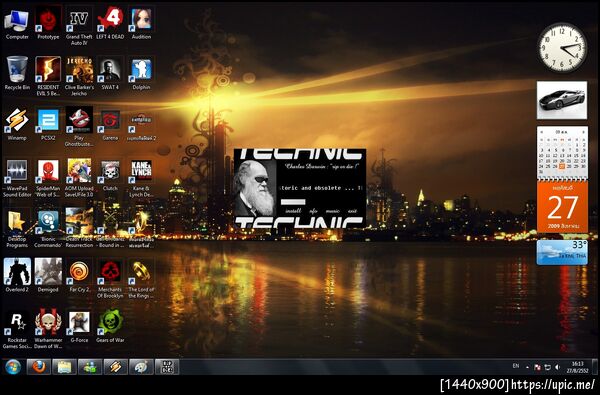Open the PCSX2 emulator shortcut
The height and width of the screenshot is (395, 600).
(x=48, y=124)
